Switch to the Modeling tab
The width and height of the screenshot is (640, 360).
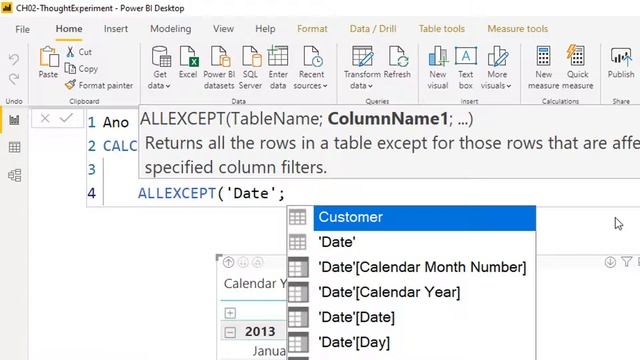tap(171, 29)
